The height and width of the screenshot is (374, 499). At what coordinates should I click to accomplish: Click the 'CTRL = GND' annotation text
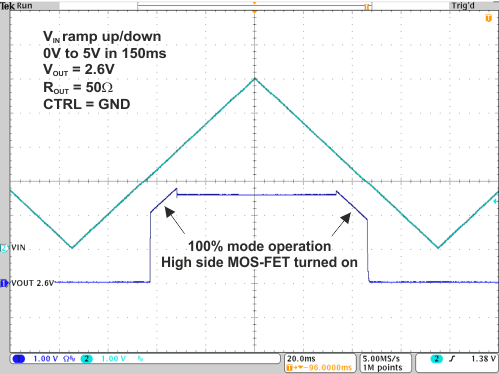coord(87,104)
